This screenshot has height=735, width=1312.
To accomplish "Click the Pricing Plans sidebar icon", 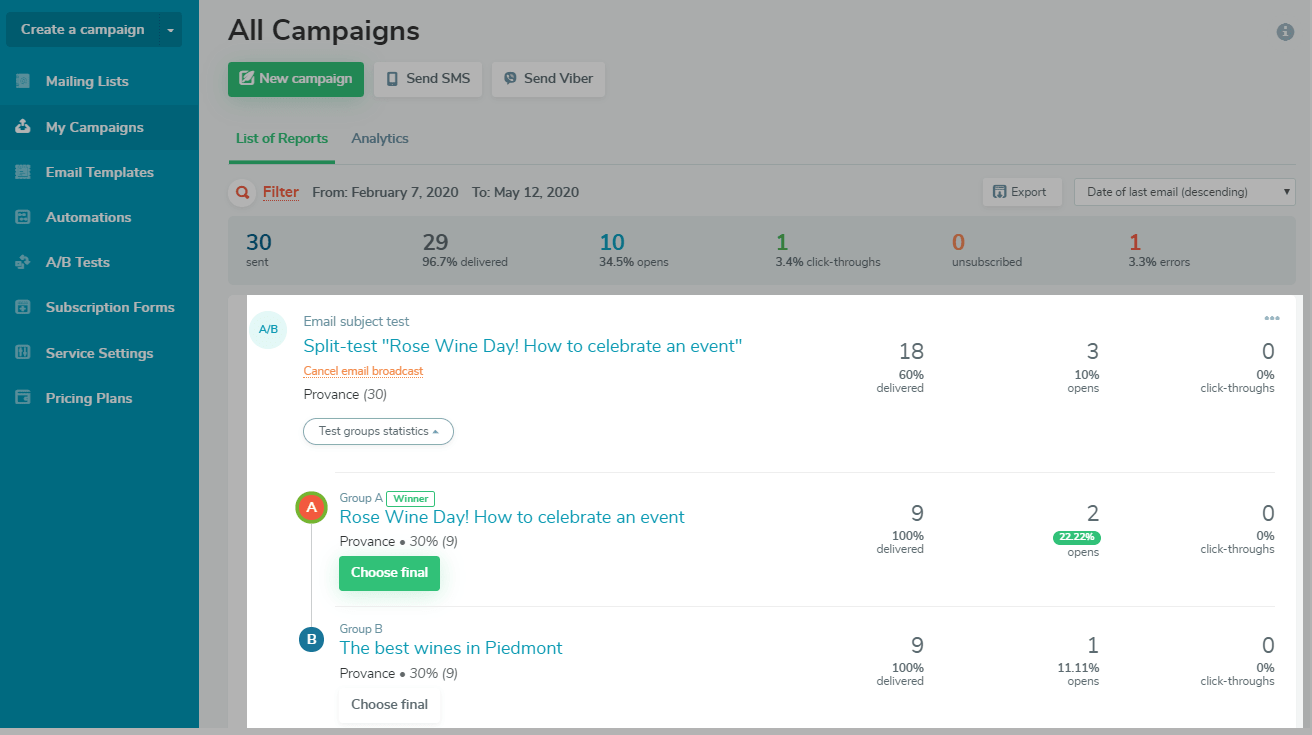I will (23, 398).
